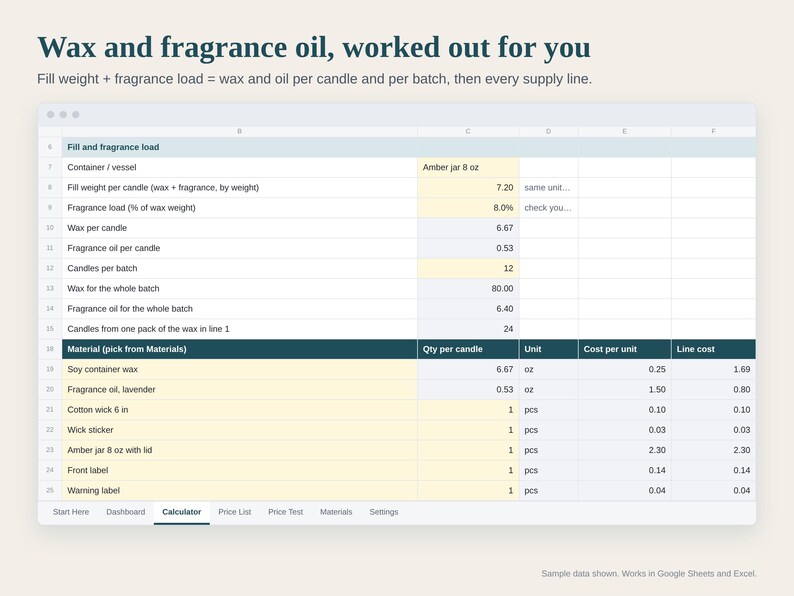Click the Candles per batch value 12
The height and width of the screenshot is (596, 794).
click(468, 268)
